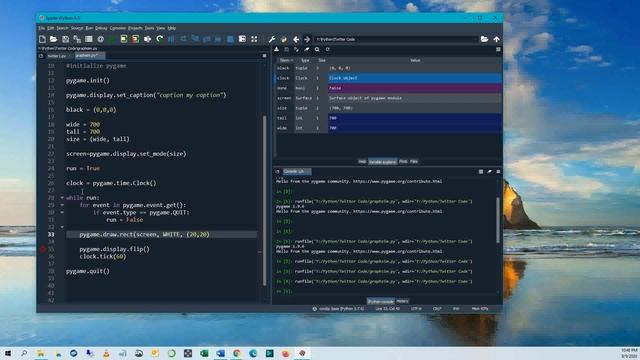
Task: Select the clock variable row
Action: (x=389, y=78)
